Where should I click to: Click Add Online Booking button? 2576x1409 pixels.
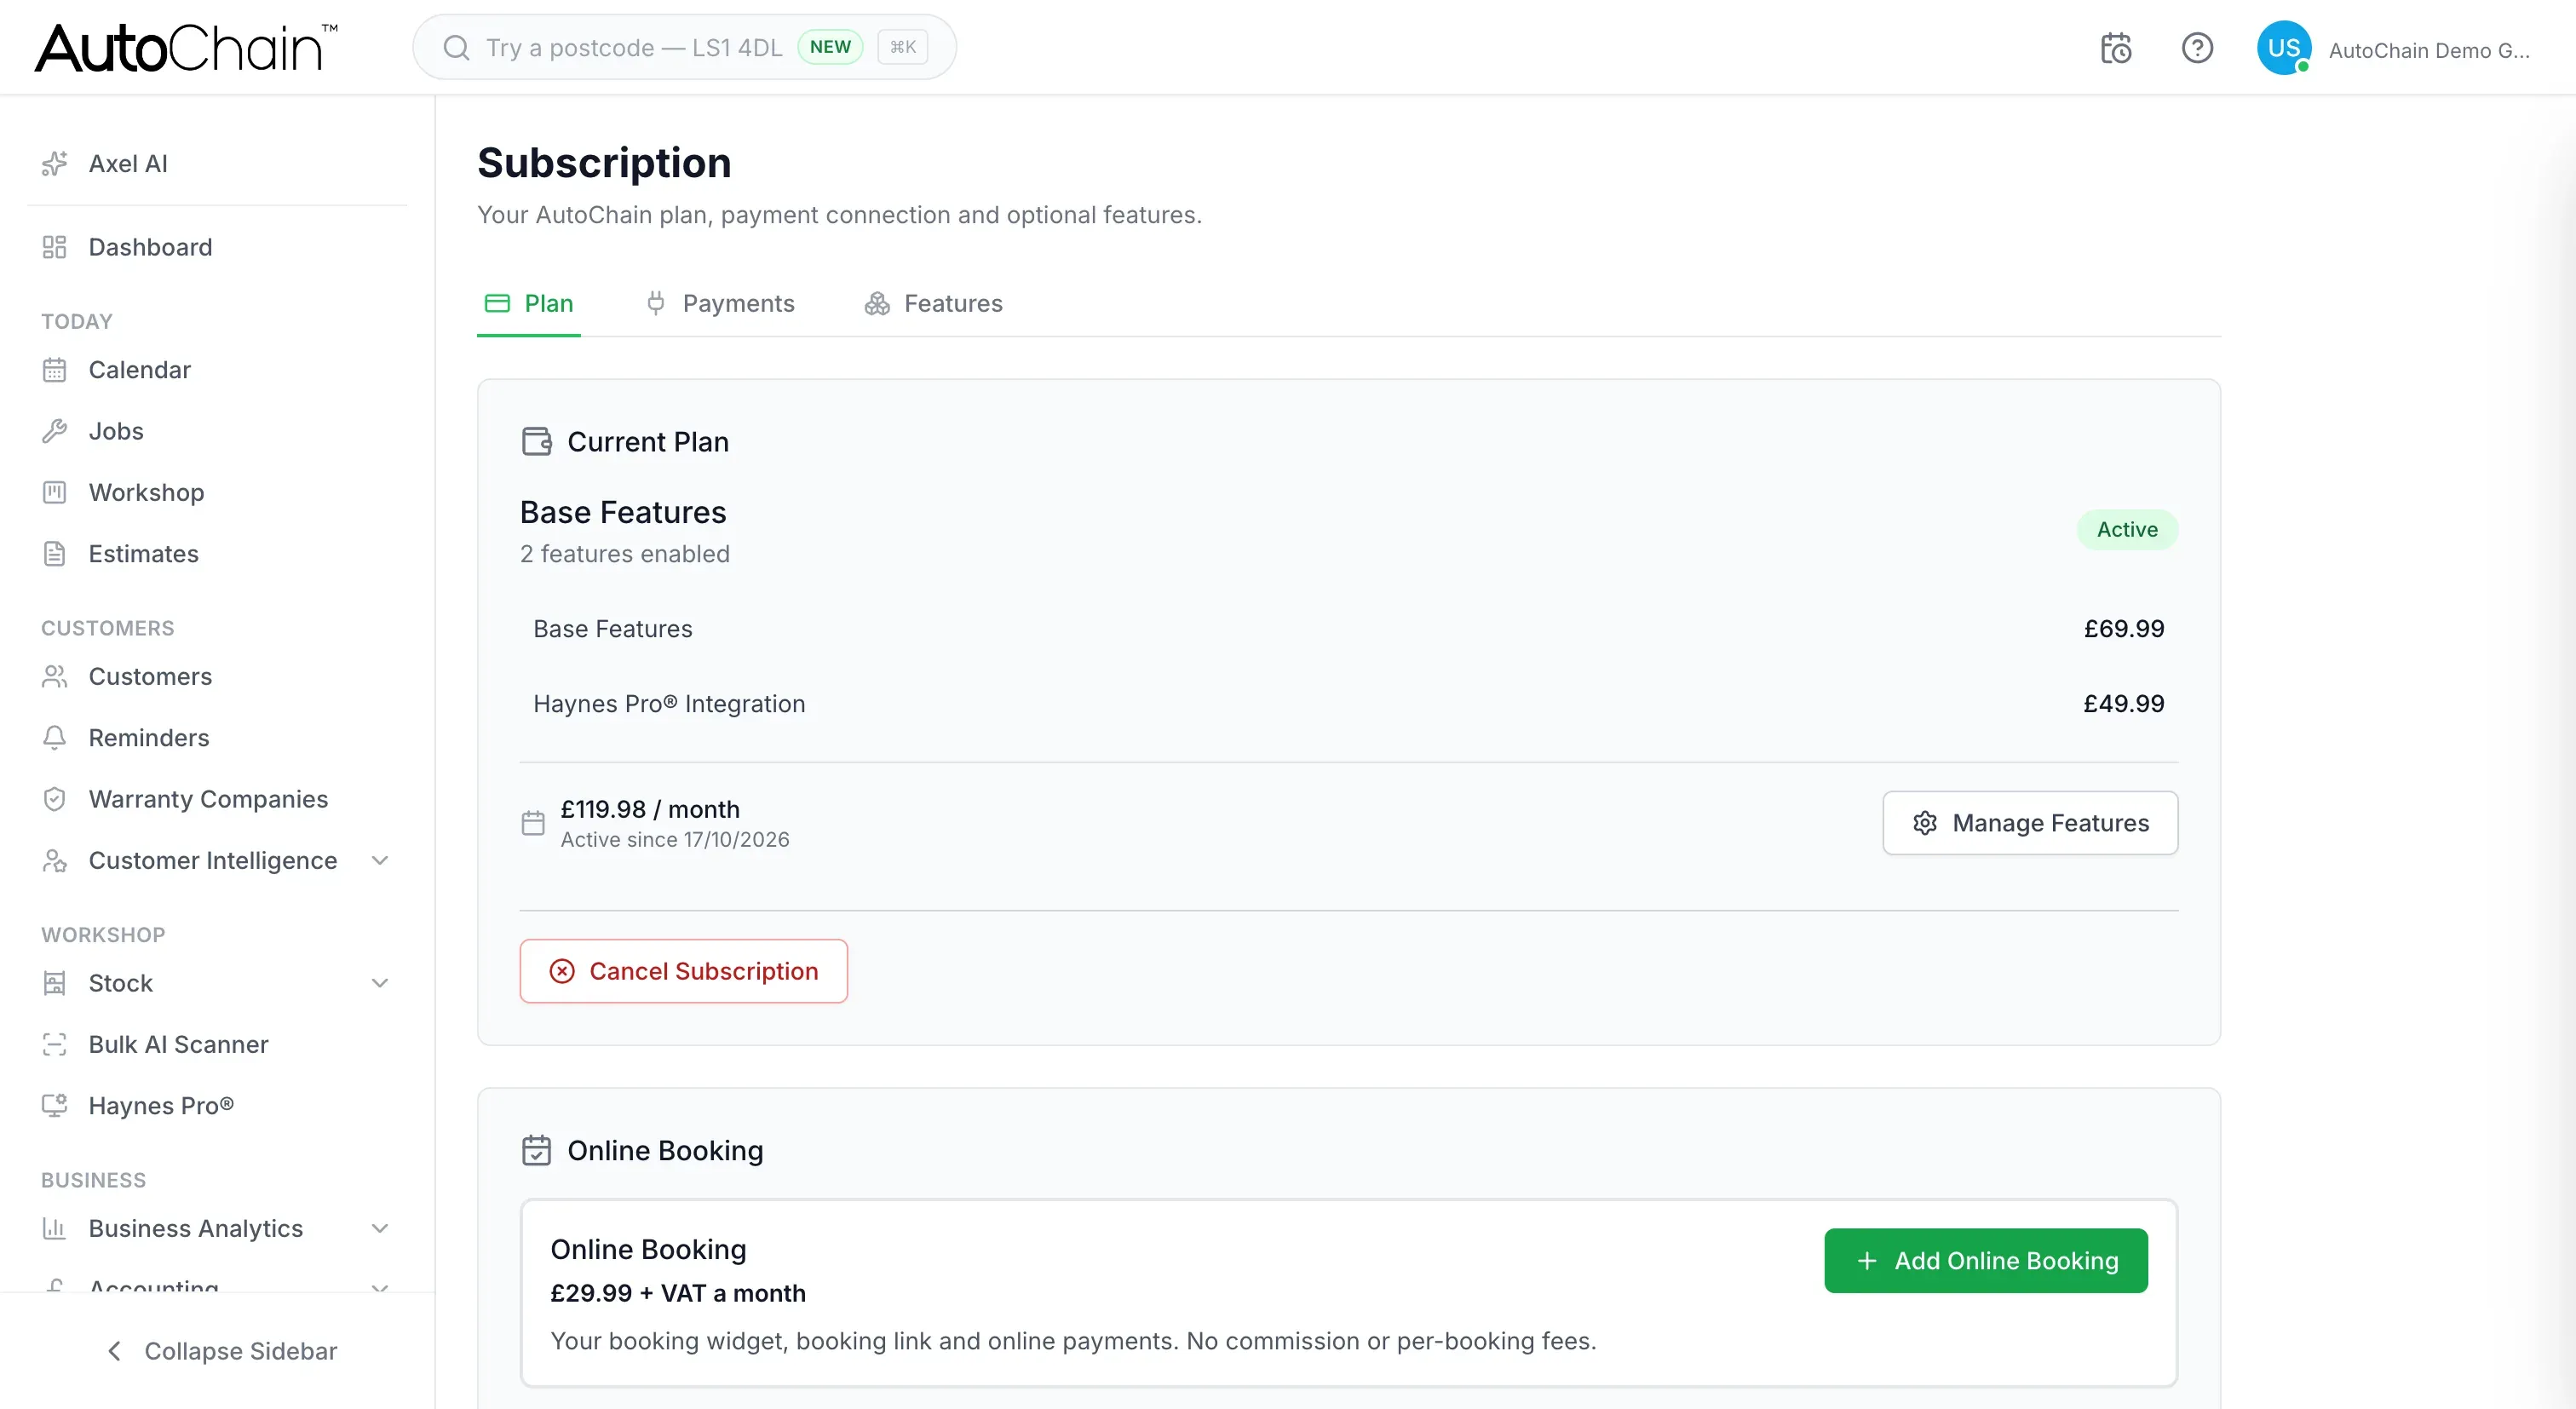(x=1986, y=1261)
